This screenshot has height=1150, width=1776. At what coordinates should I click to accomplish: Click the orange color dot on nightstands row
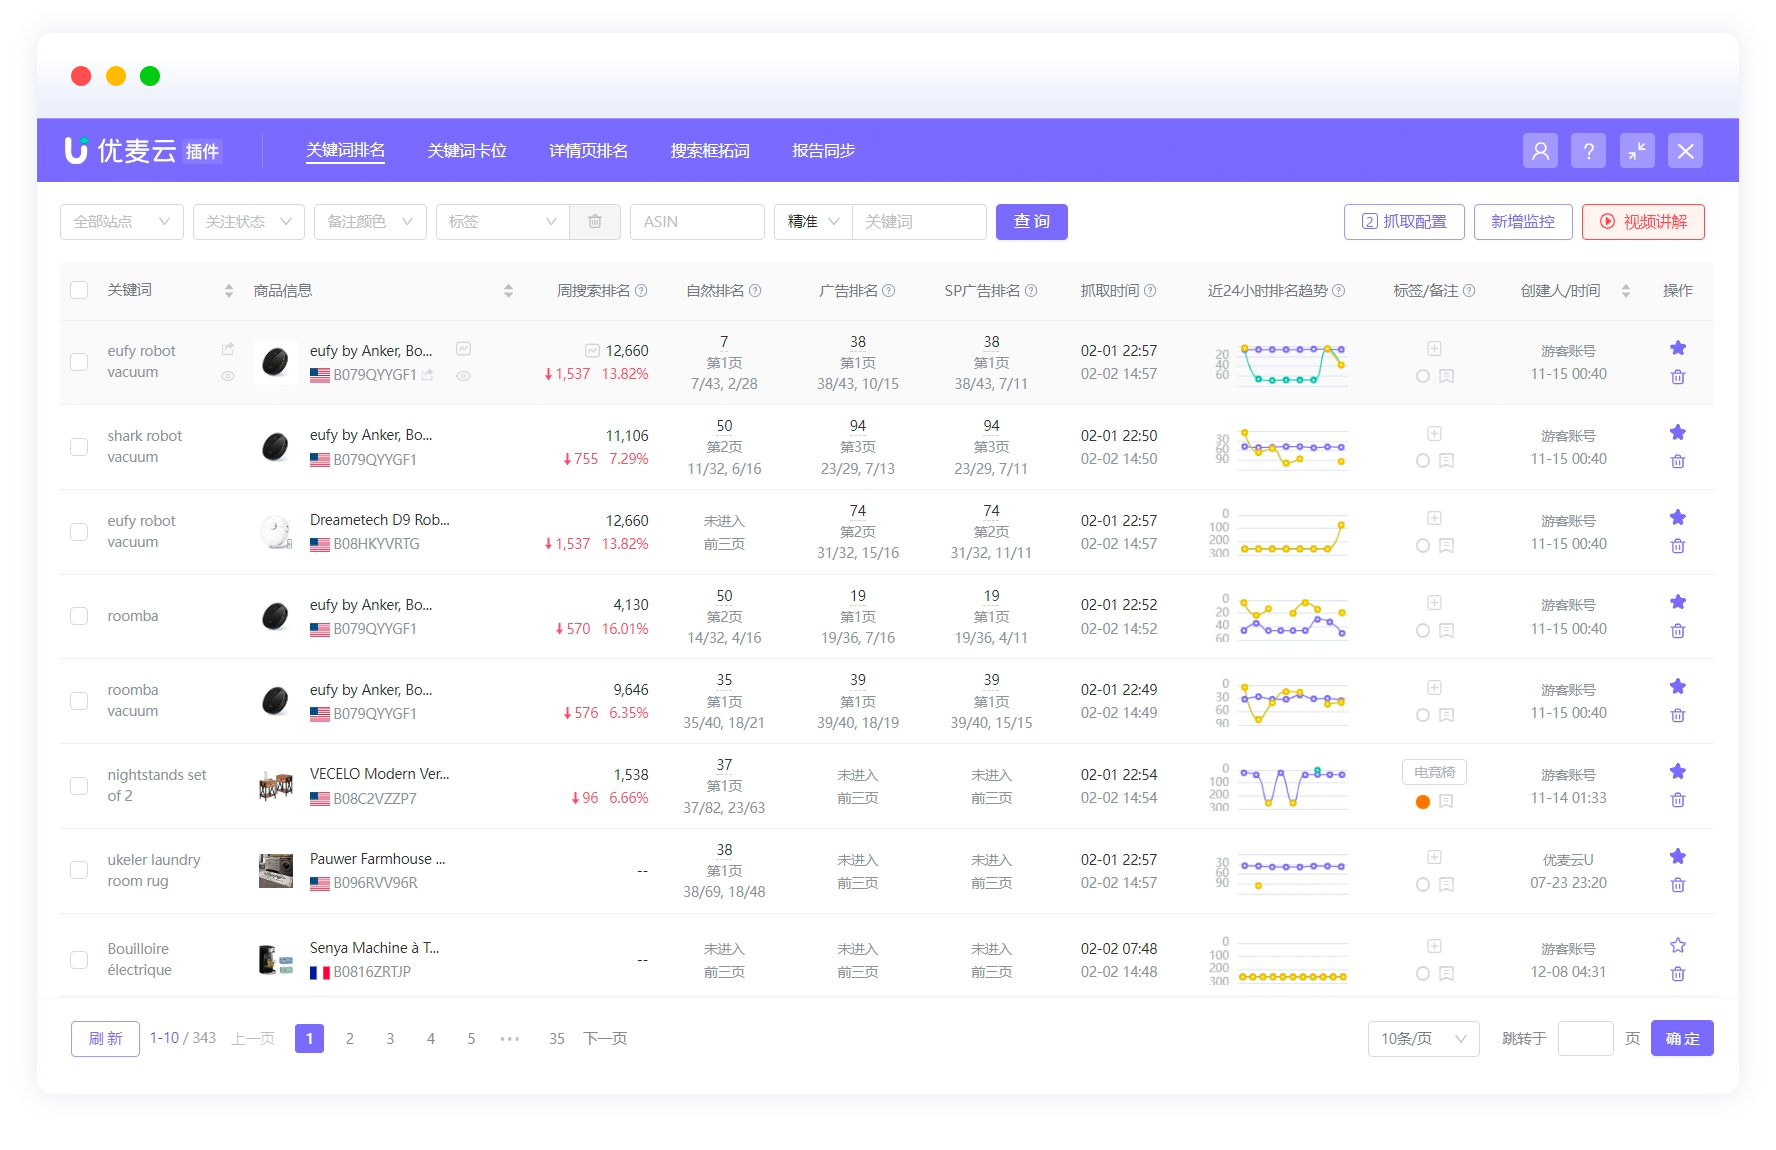(x=1423, y=802)
